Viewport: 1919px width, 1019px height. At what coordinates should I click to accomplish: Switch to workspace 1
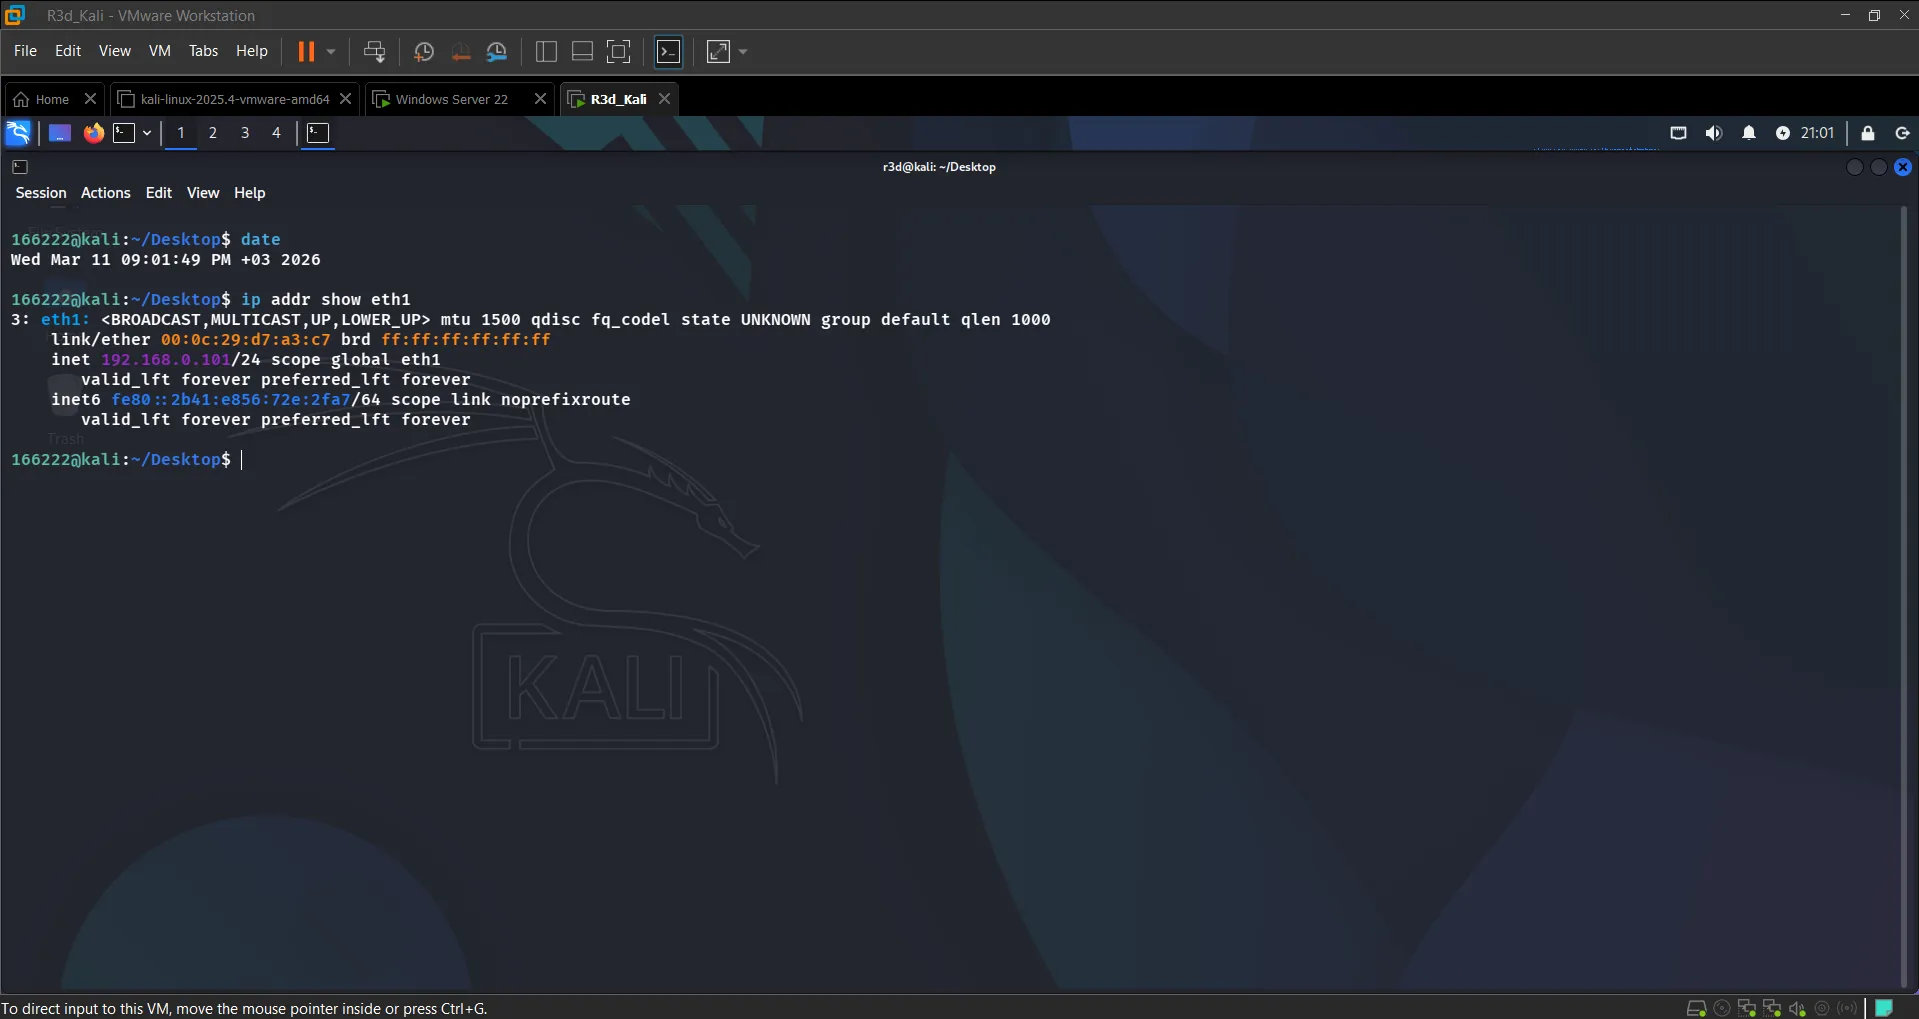[181, 133]
